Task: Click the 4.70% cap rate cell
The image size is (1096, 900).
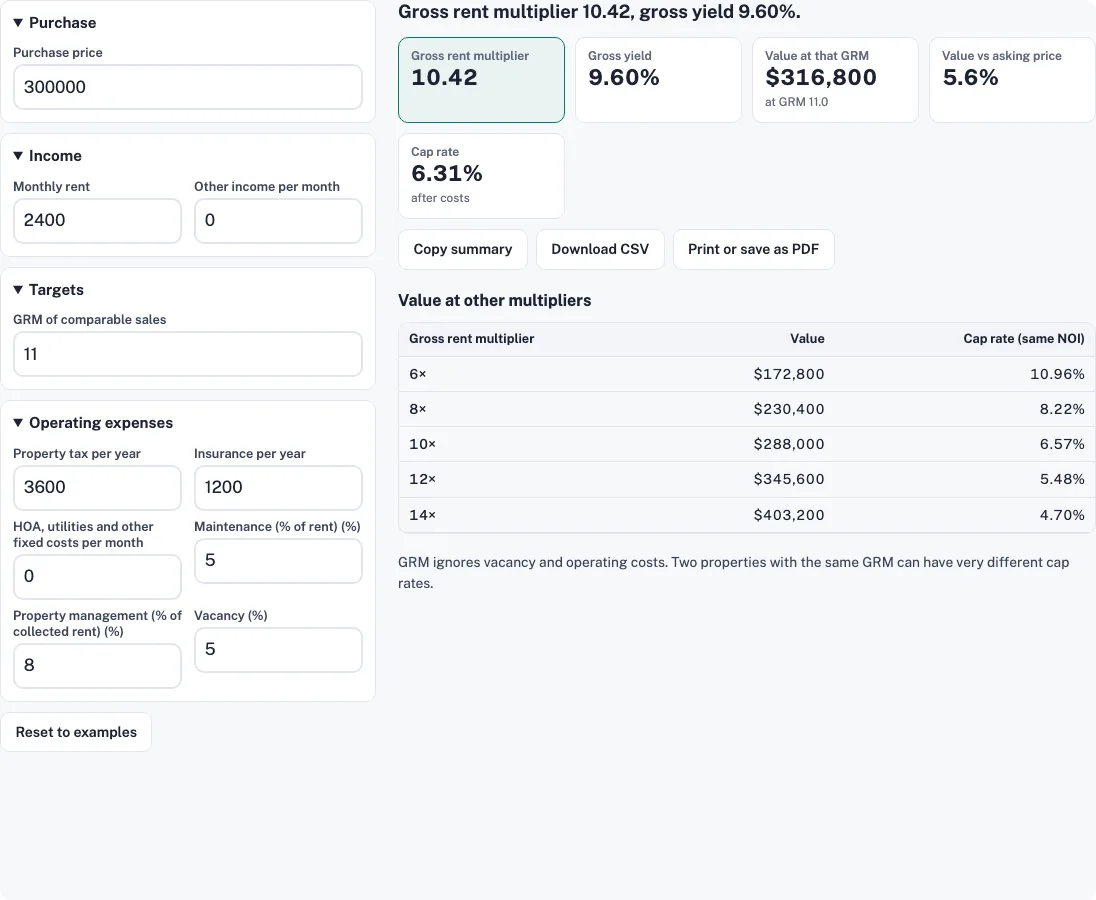Action: click(1062, 515)
